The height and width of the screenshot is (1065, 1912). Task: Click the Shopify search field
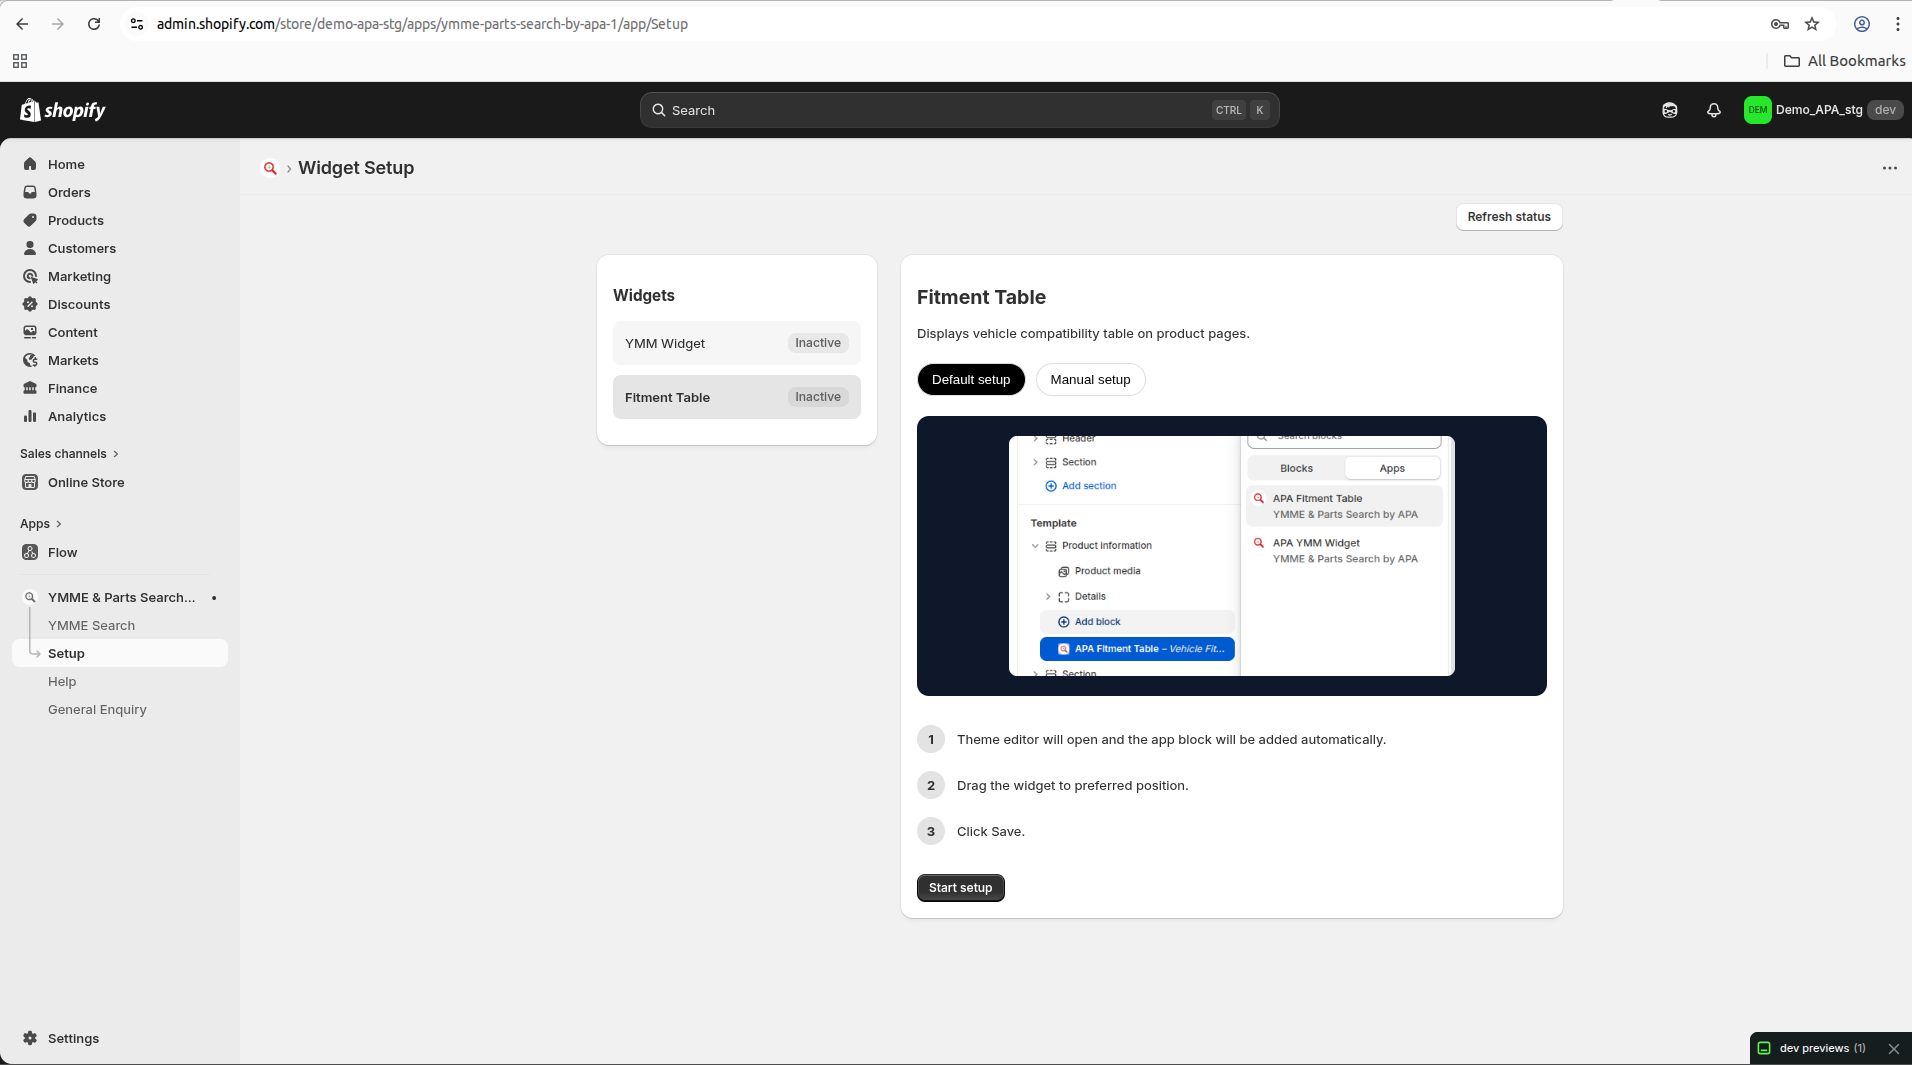[x=959, y=110]
